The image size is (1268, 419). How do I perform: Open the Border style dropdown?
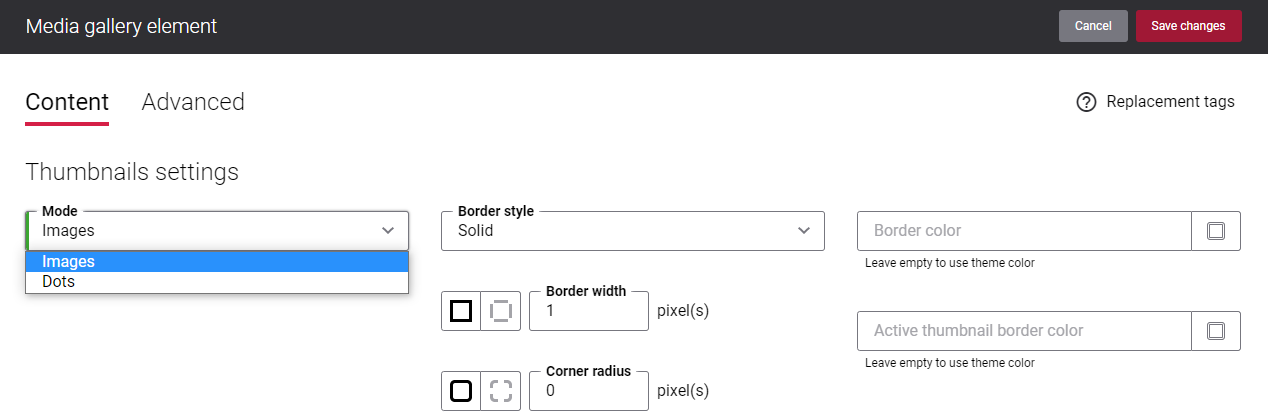point(633,231)
